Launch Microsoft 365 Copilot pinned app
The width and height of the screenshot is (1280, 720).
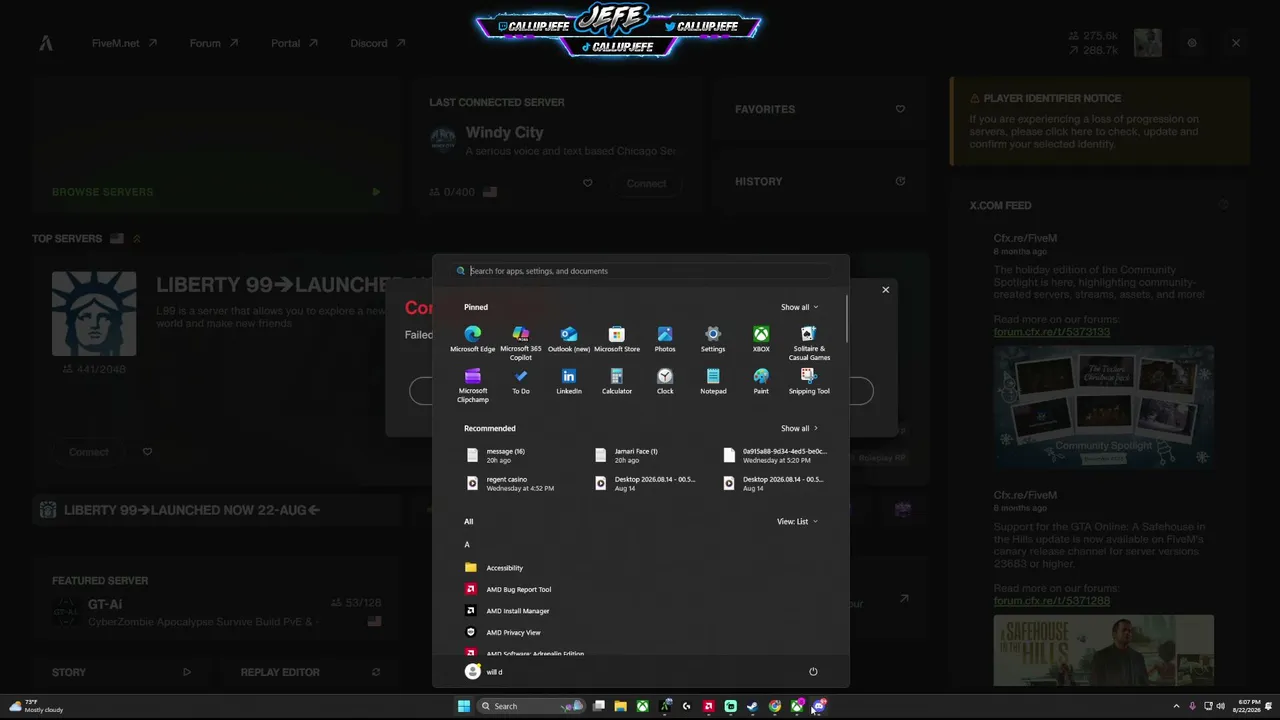pyautogui.click(x=521, y=343)
